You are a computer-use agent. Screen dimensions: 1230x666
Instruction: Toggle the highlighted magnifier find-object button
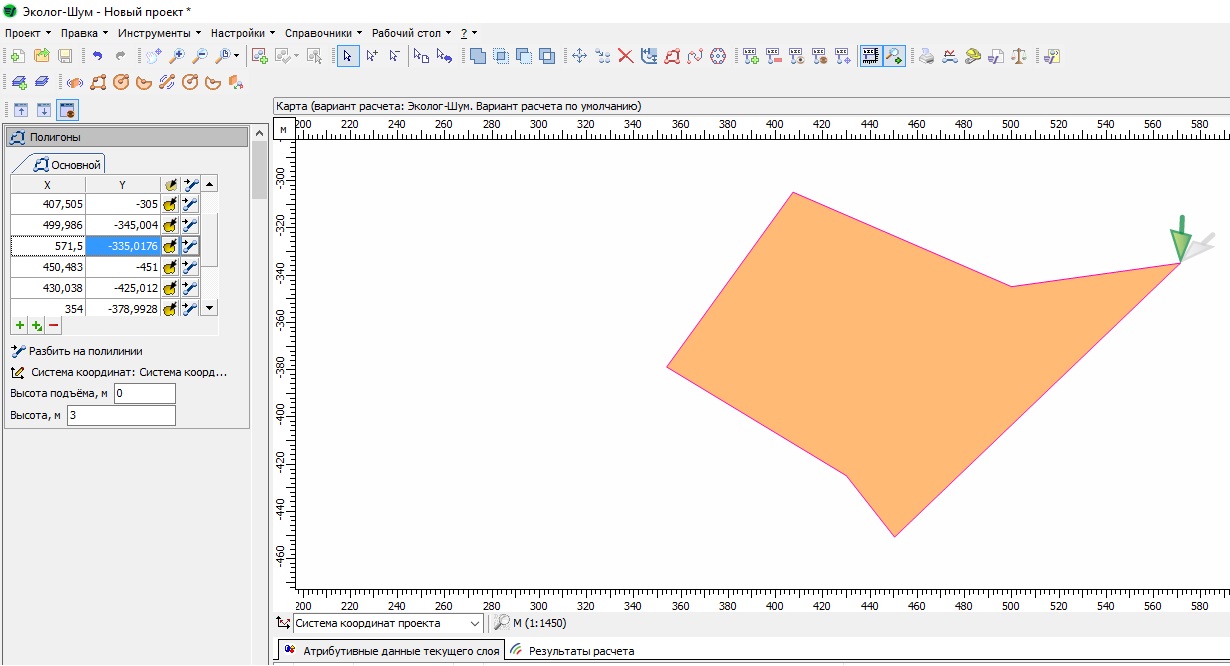(894, 56)
